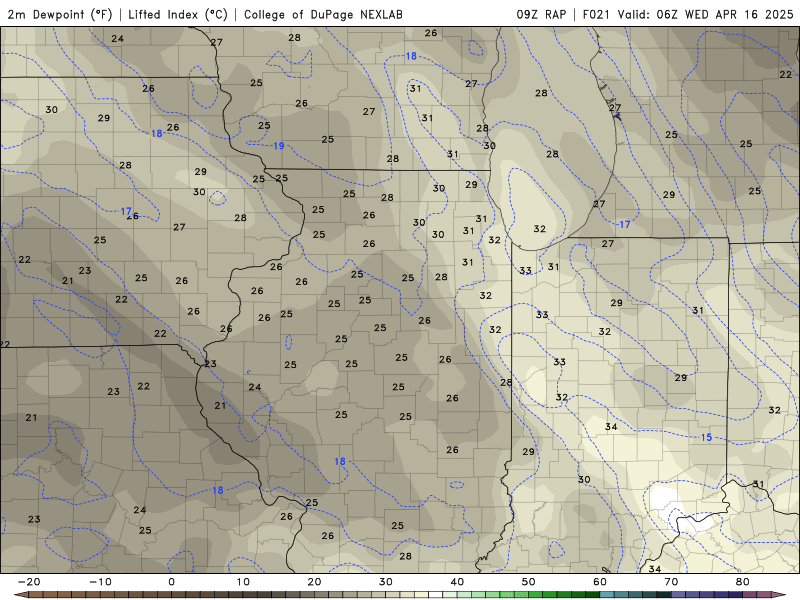The width and height of the screenshot is (800, 600).
Task: Click the 60 tick label on the color bar
Action: (x=600, y=582)
